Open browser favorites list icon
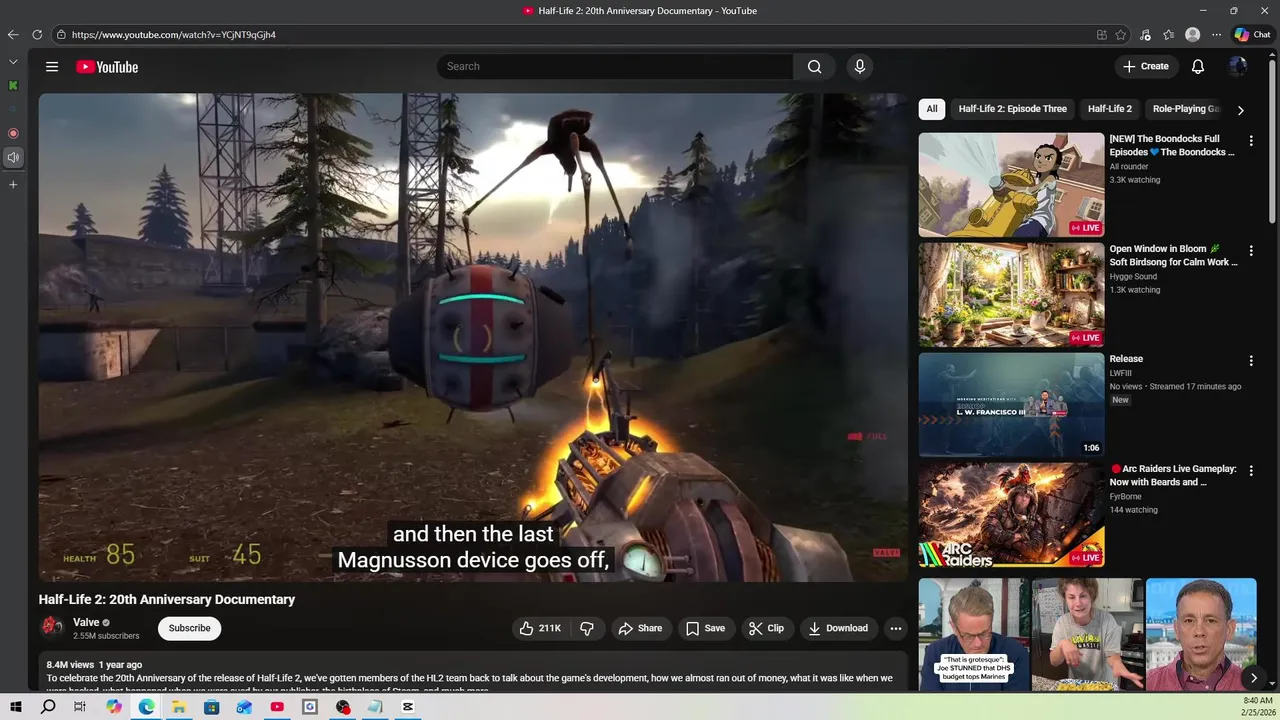 (1168, 34)
